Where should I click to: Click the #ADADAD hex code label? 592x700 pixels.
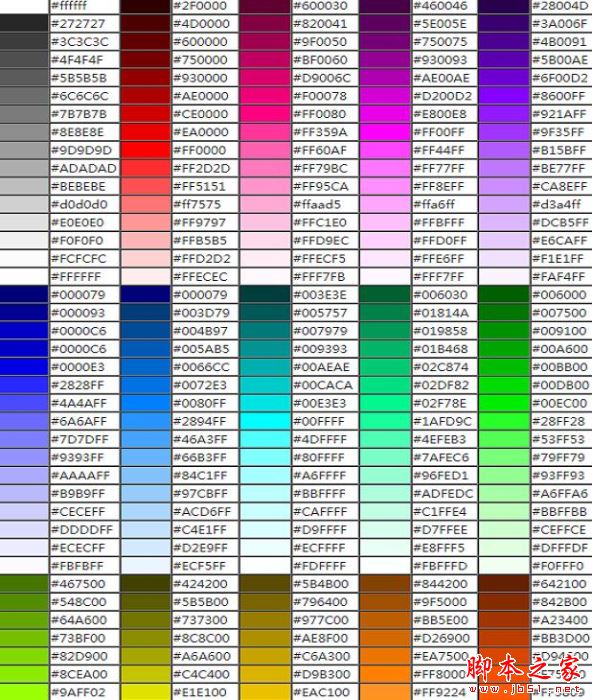point(84,168)
